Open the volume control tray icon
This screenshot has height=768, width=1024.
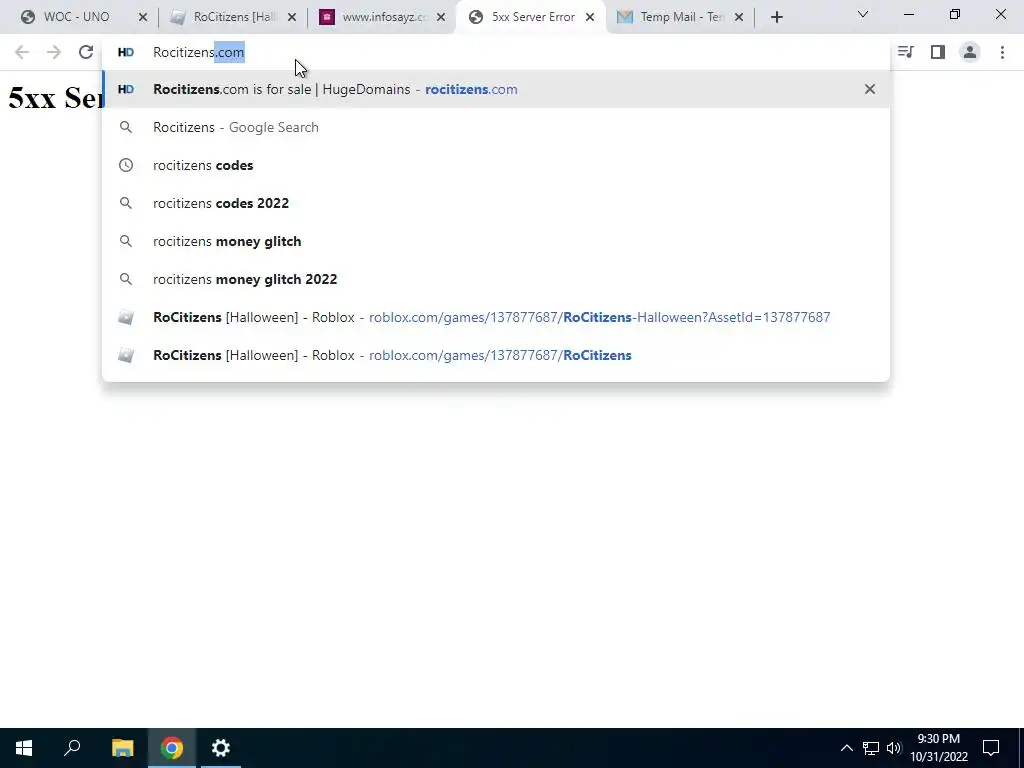coord(894,748)
